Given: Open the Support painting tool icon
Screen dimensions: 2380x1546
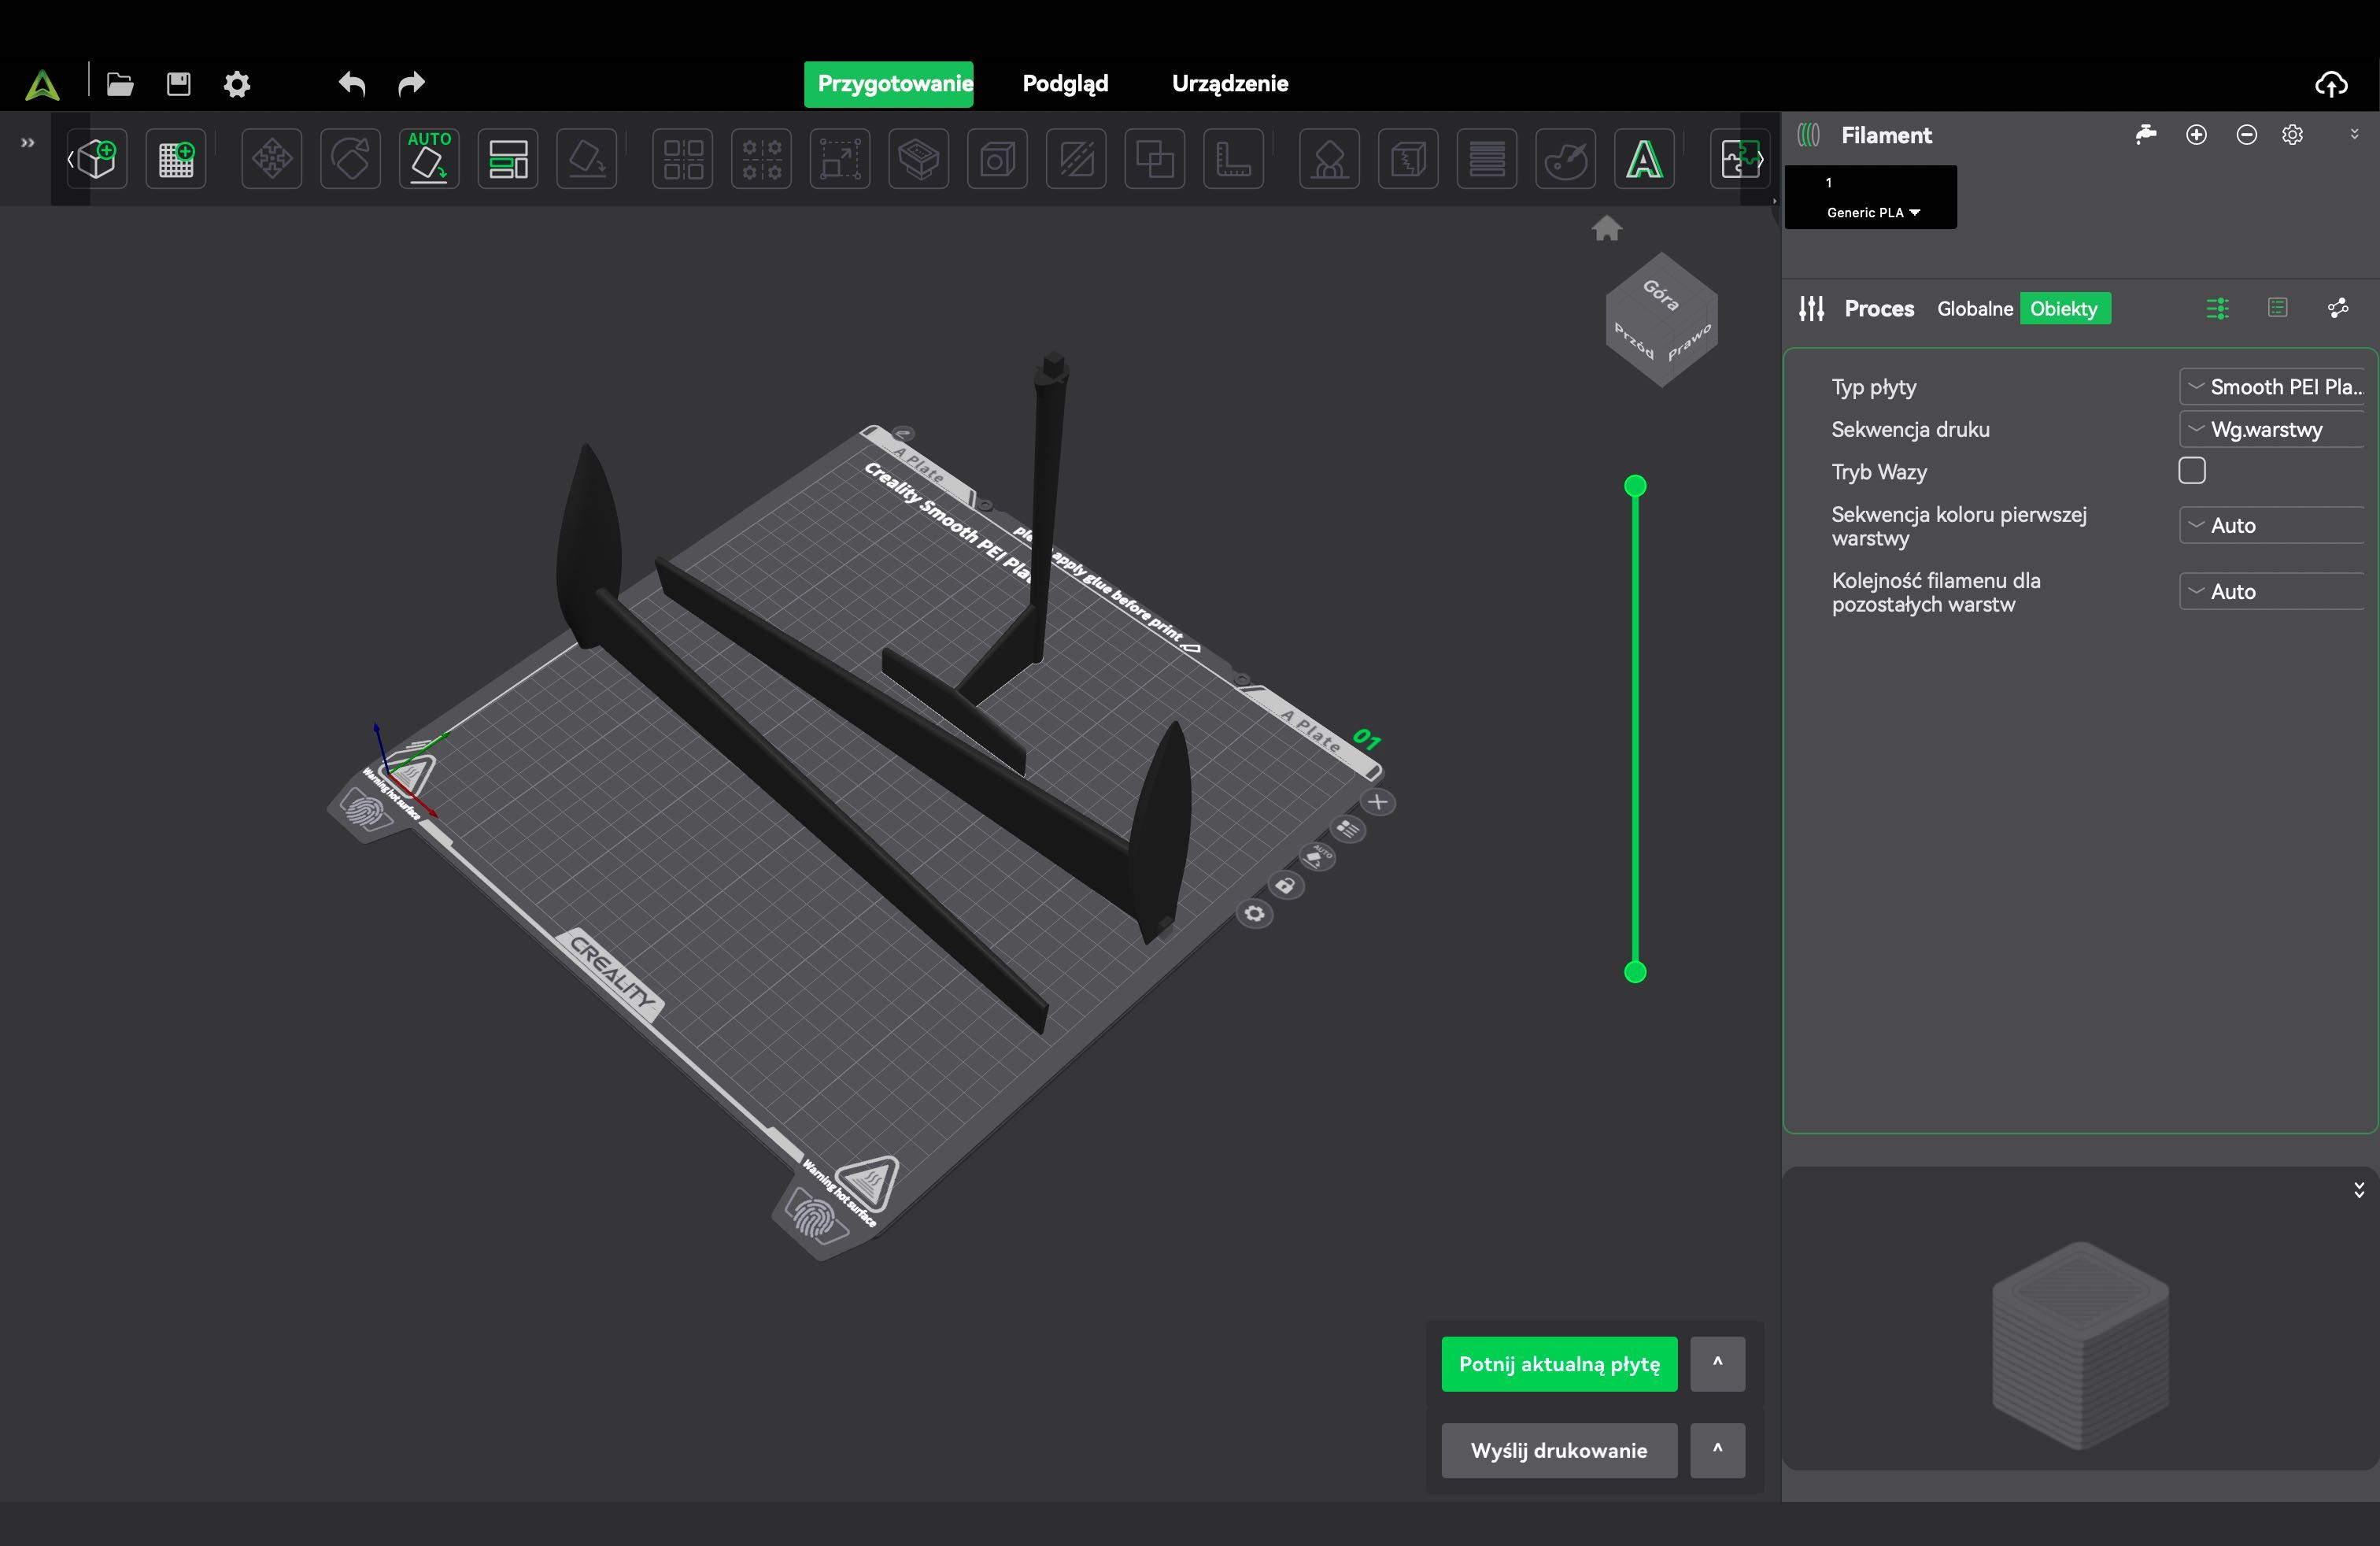Looking at the screenshot, I should 1330,159.
